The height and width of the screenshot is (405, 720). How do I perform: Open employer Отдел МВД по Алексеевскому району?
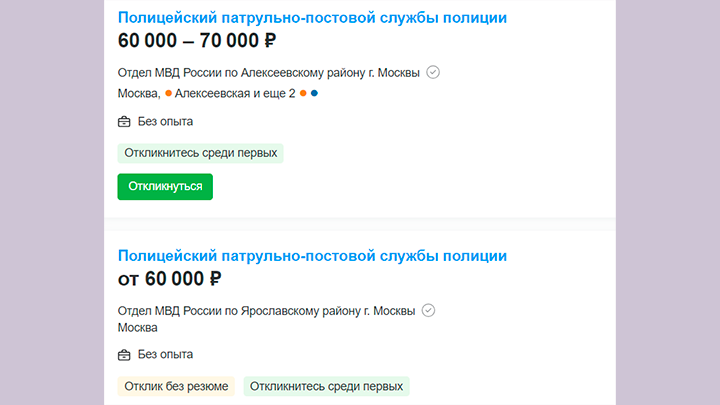(269, 73)
